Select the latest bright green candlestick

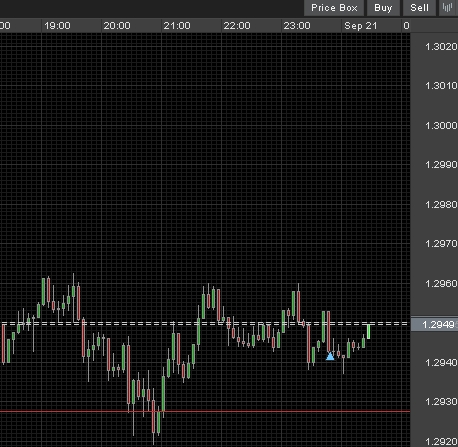pyautogui.click(x=368, y=332)
